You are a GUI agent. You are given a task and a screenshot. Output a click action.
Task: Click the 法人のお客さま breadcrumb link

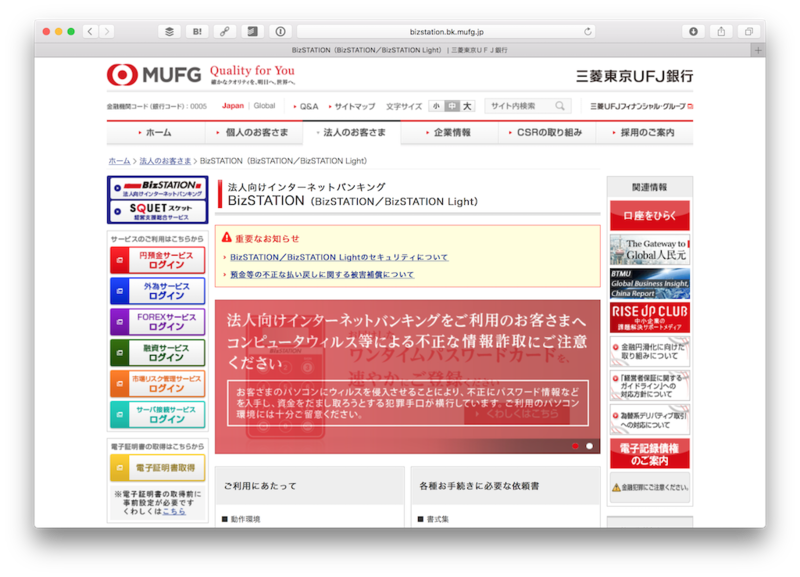(165, 161)
